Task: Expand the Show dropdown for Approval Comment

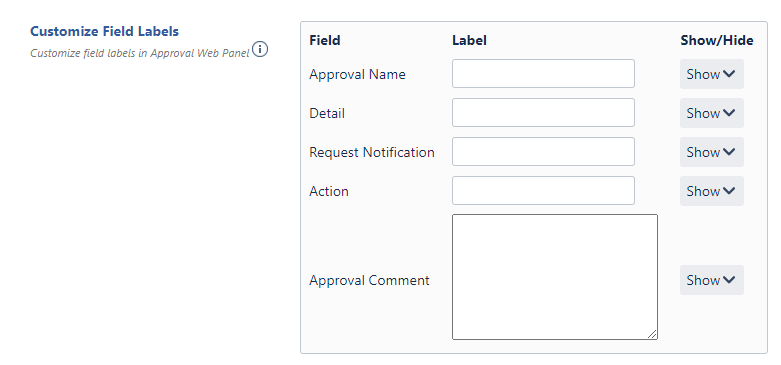Action: [x=711, y=280]
